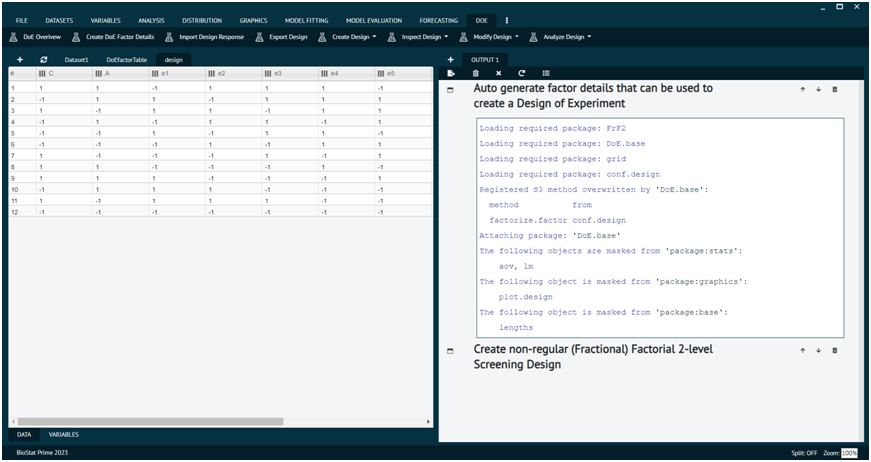Select column header C
Viewport: 871px width, 462px height.
[x=64, y=73]
